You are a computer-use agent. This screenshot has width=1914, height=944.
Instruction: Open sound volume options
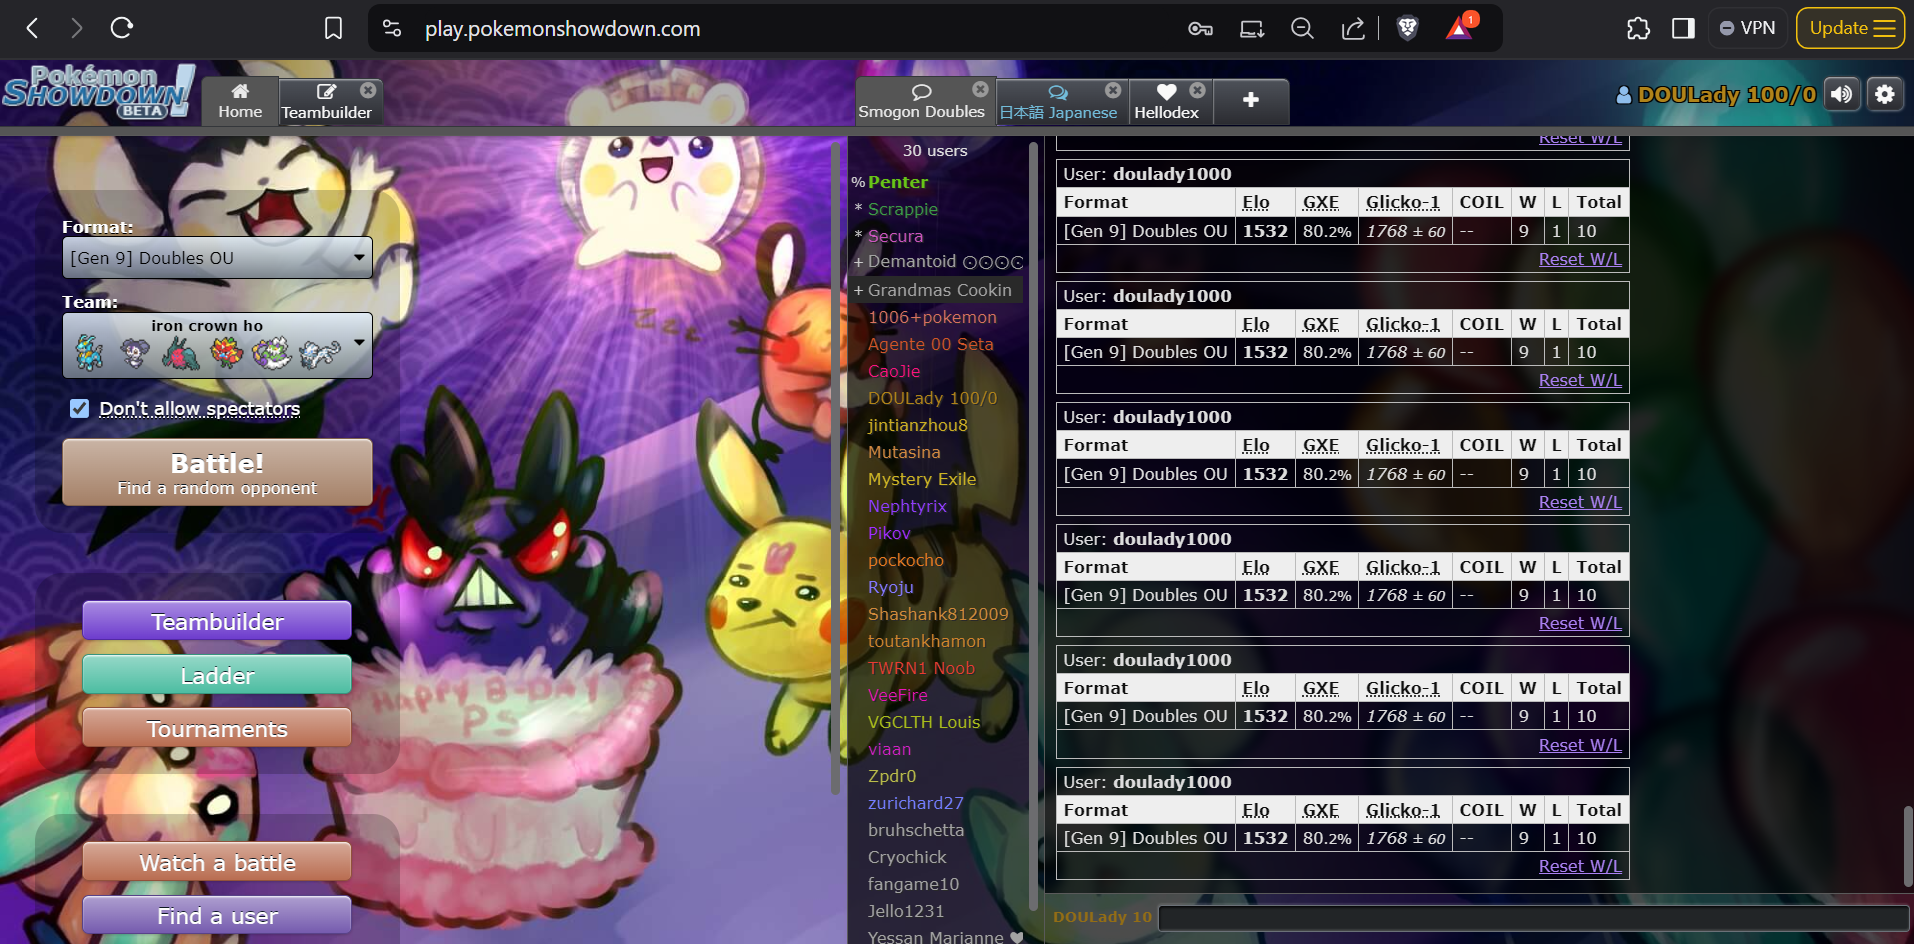coord(1842,94)
